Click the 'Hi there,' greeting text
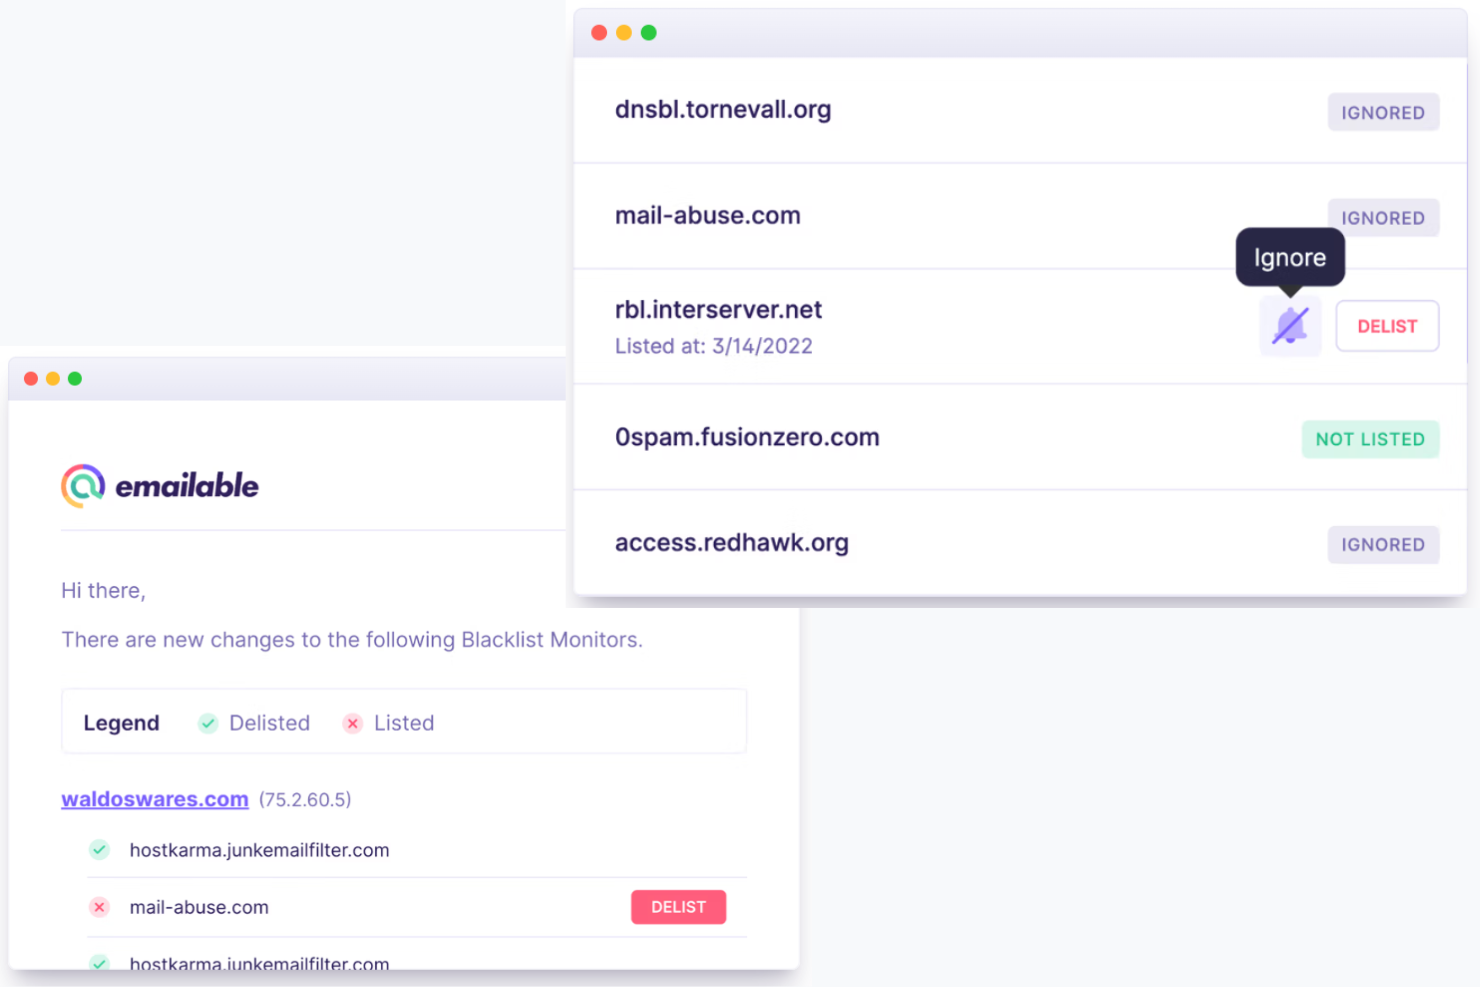The image size is (1480, 987). coord(103,591)
